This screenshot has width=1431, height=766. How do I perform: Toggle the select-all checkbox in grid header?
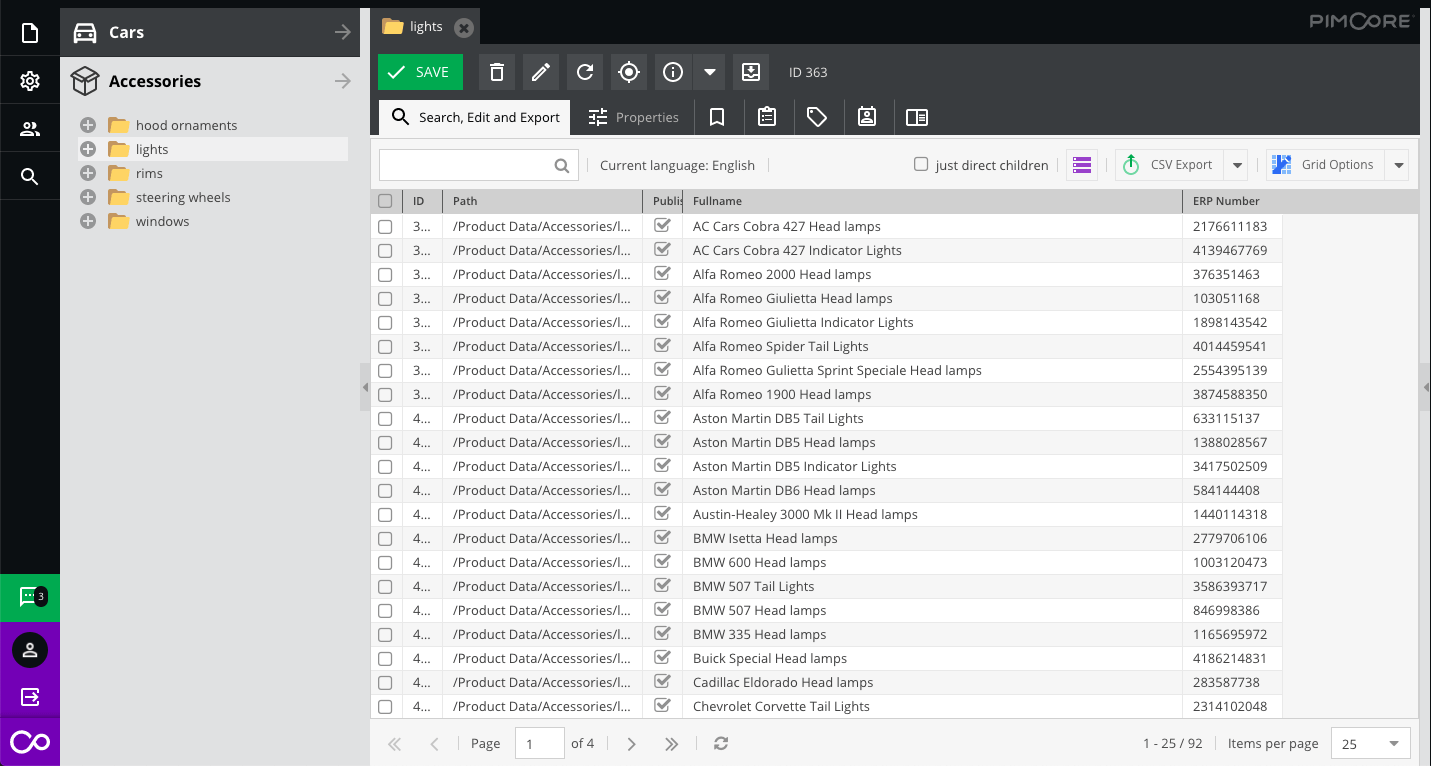(x=385, y=201)
